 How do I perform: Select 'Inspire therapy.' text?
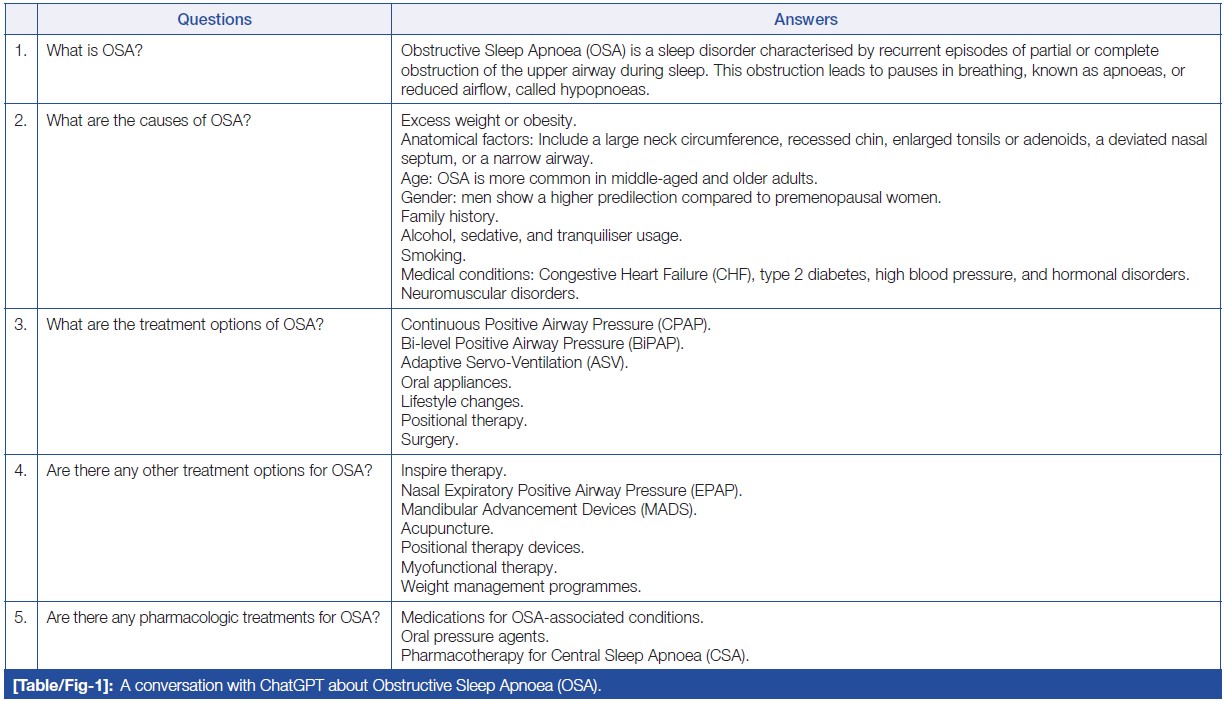click(453, 470)
